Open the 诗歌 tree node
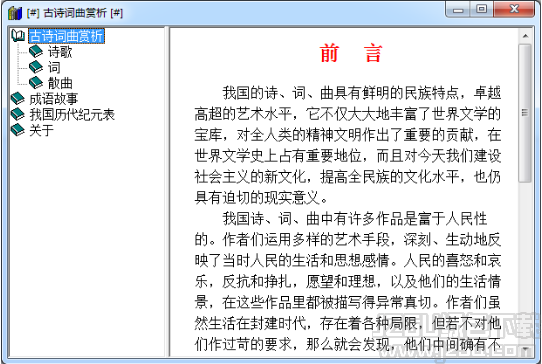Image resolution: width=542 pixels, height=364 pixels. (x=60, y=52)
